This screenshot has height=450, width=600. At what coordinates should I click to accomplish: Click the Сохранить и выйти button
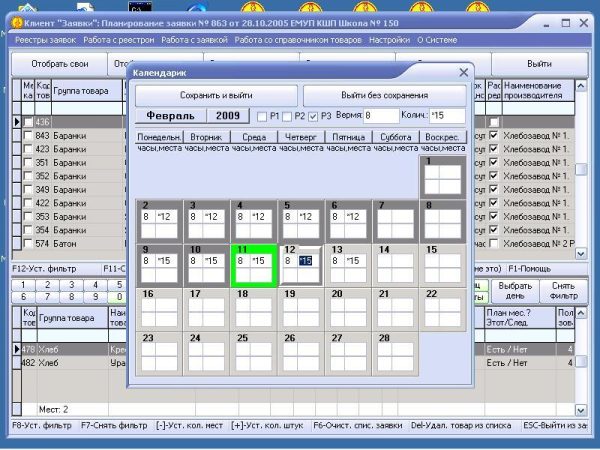point(216,95)
